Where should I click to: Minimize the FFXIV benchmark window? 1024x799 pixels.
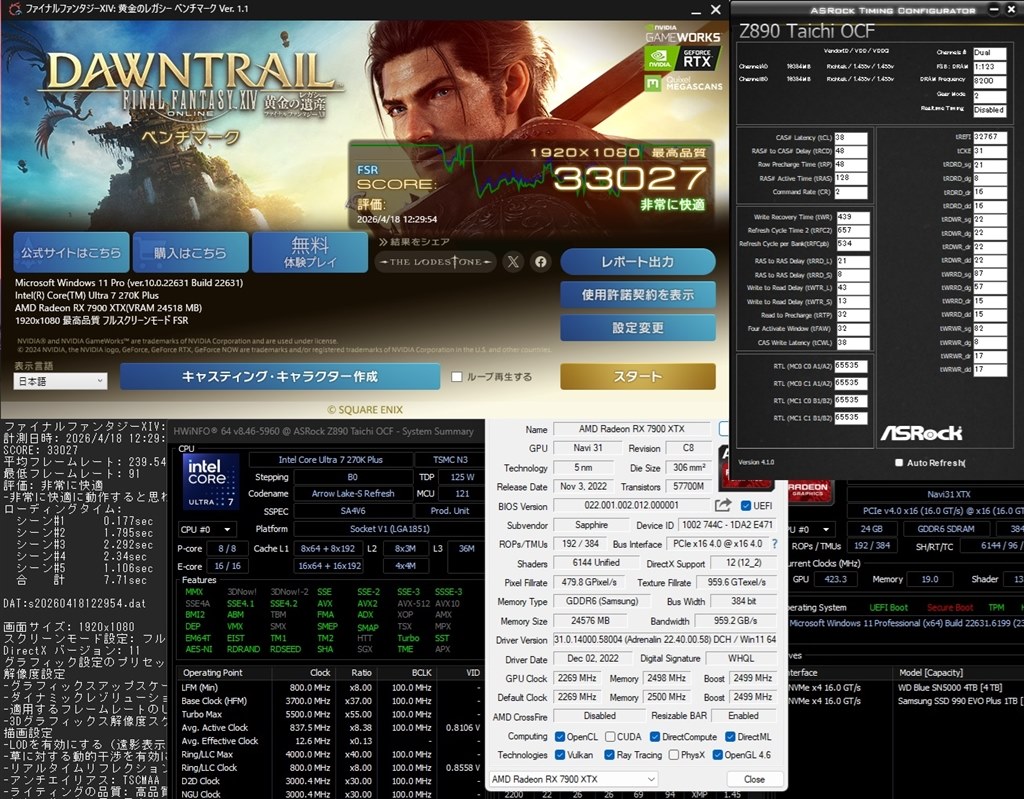(x=696, y=10)
